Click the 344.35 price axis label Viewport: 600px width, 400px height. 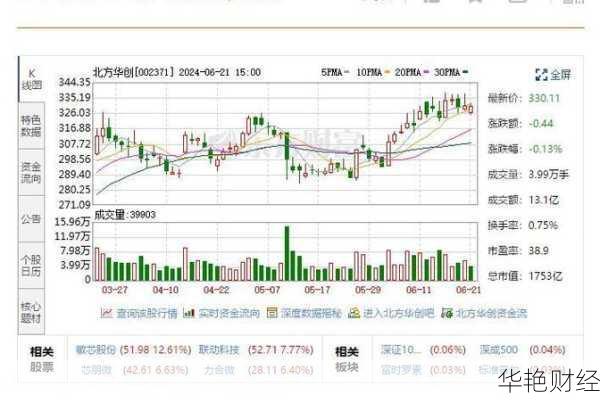(74, 82)
